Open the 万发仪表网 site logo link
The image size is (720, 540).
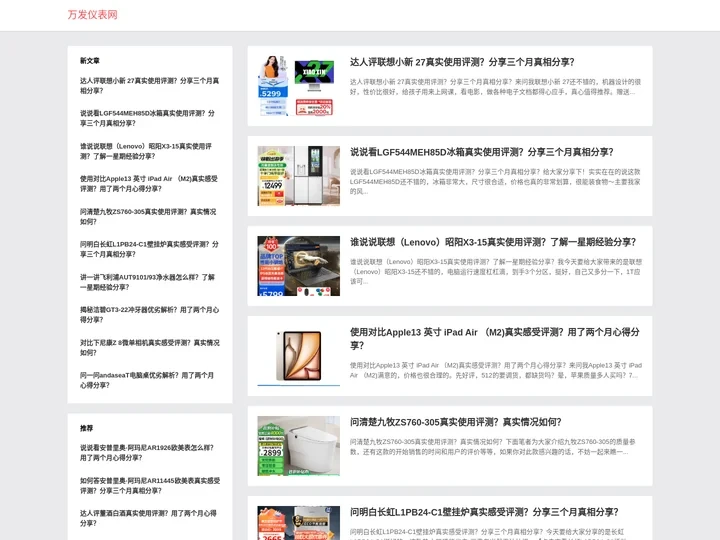click(92, 15)
